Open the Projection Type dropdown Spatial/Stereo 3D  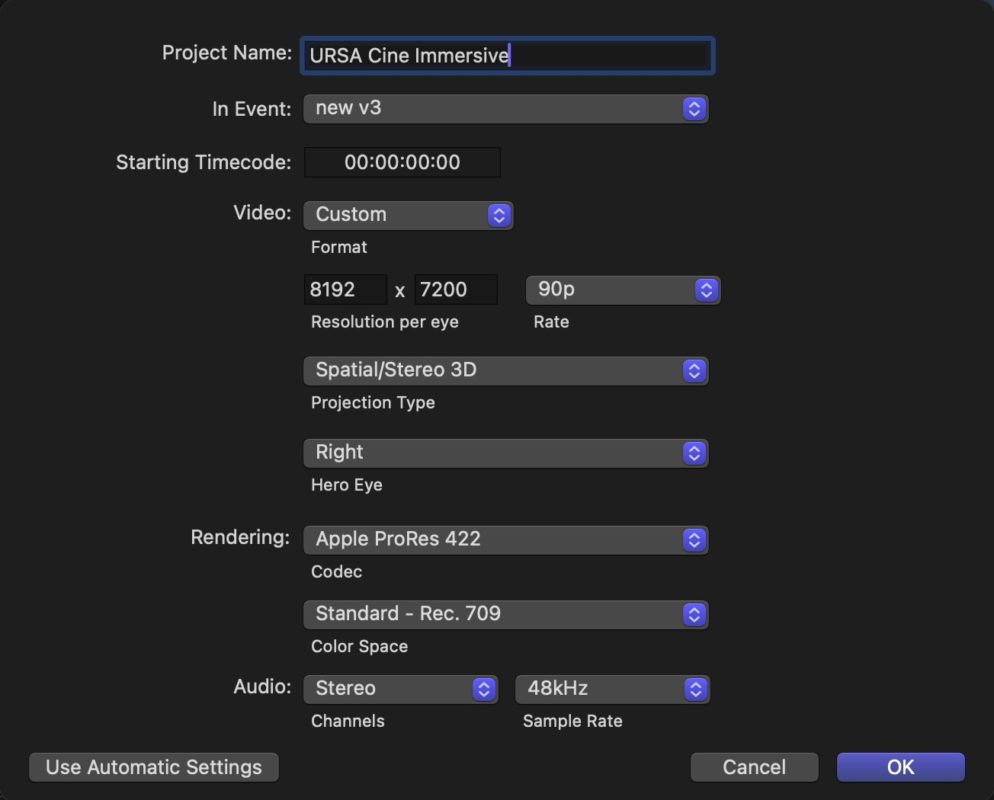(506, 370)
